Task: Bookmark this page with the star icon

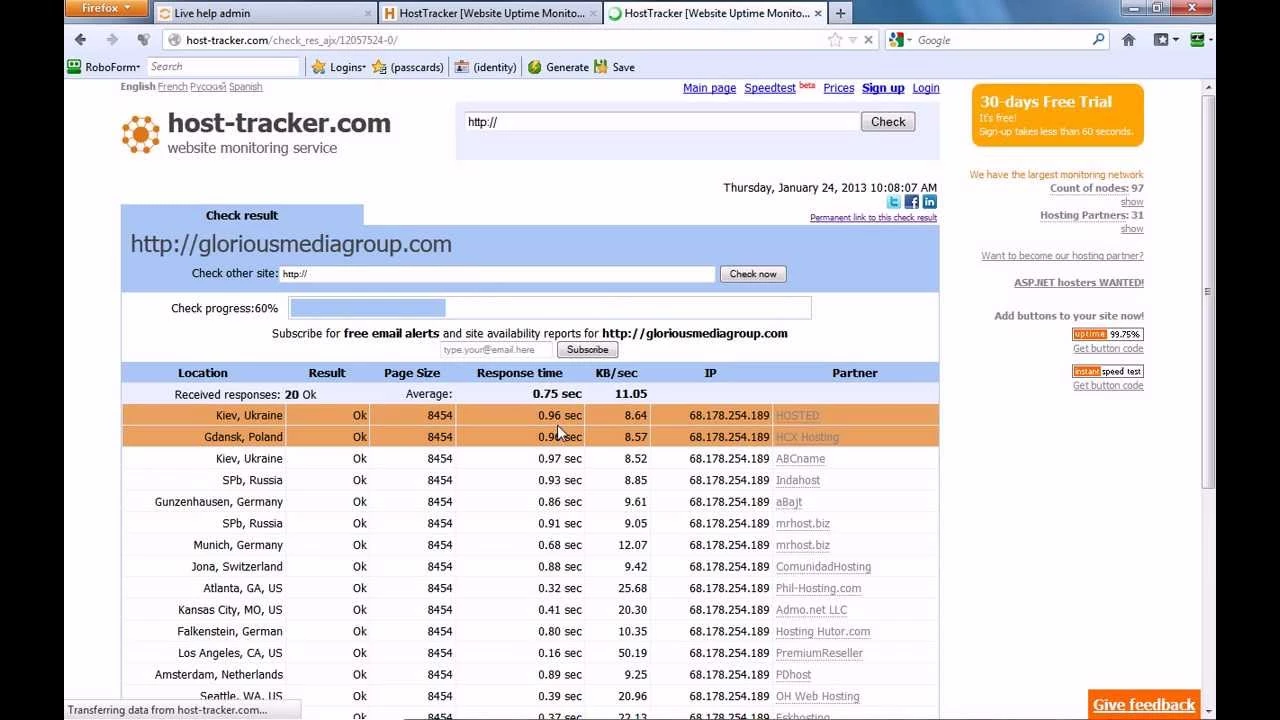Action: click(x=835, y=40)
